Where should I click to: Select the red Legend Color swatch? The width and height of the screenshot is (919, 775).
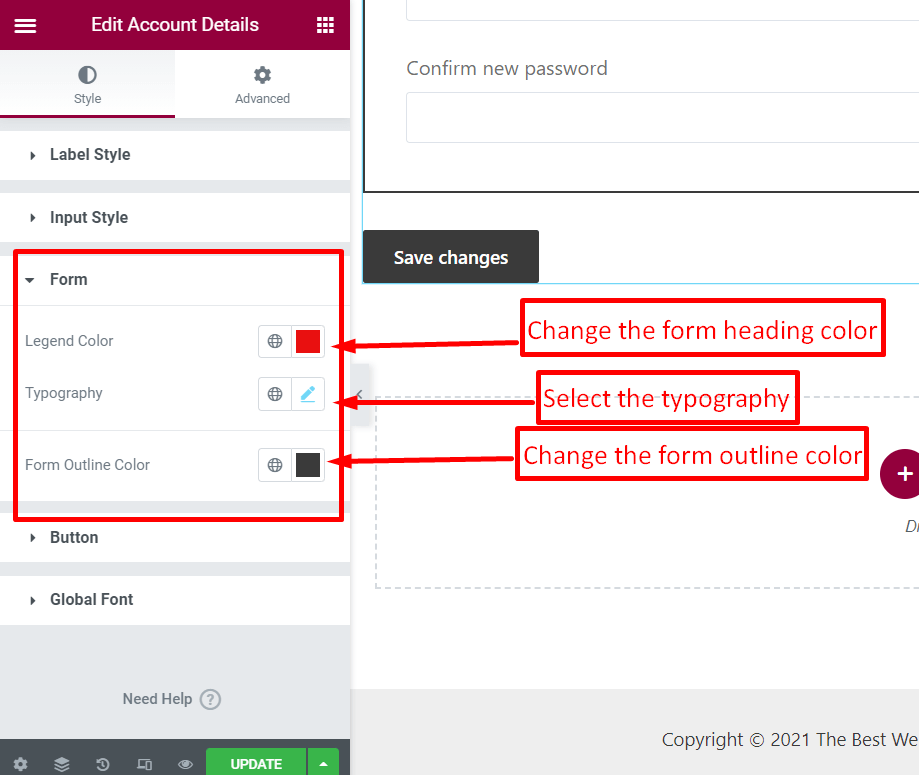tap(307, 341)
